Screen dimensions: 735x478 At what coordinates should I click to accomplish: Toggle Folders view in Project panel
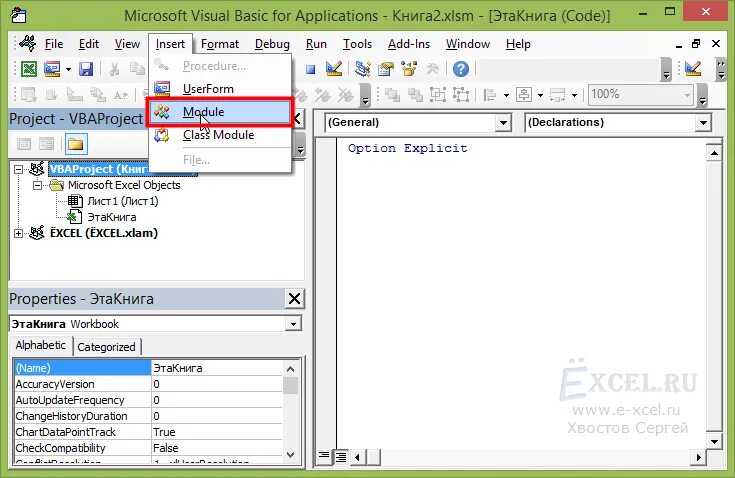coord(75,144)
